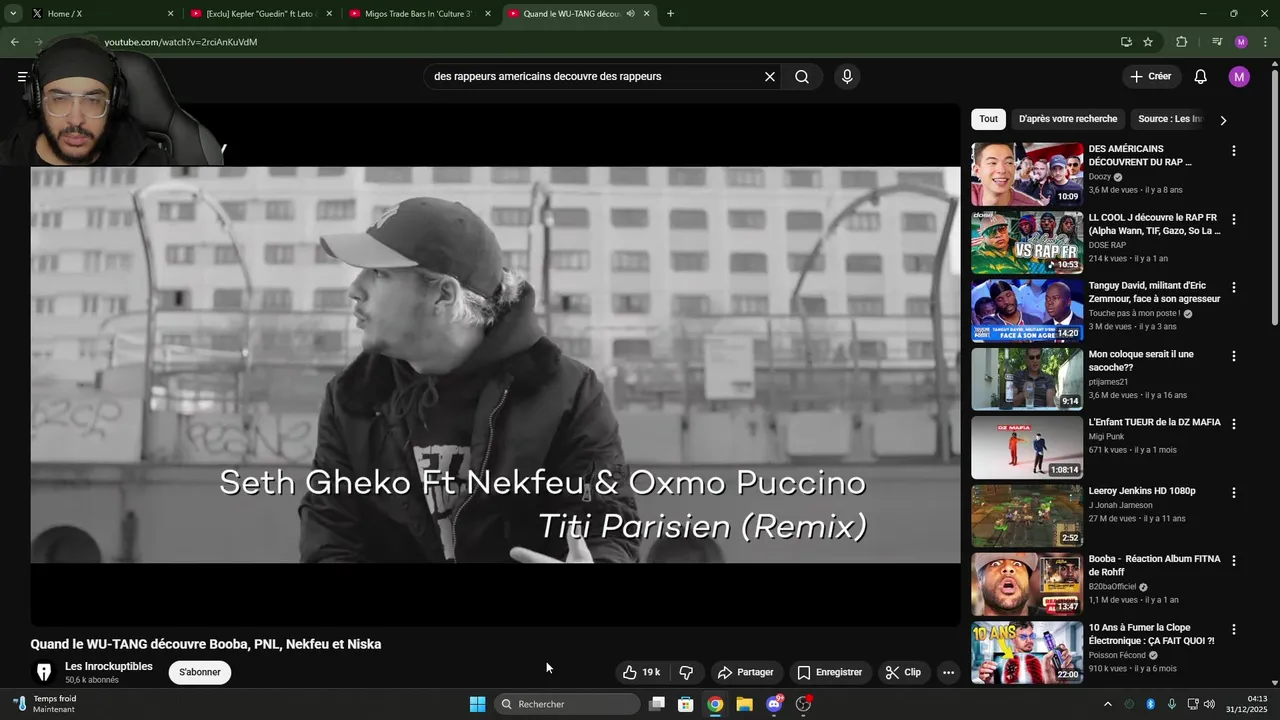Start voice search with the microphone
1280x720 pixels.
tap(847, 77)
